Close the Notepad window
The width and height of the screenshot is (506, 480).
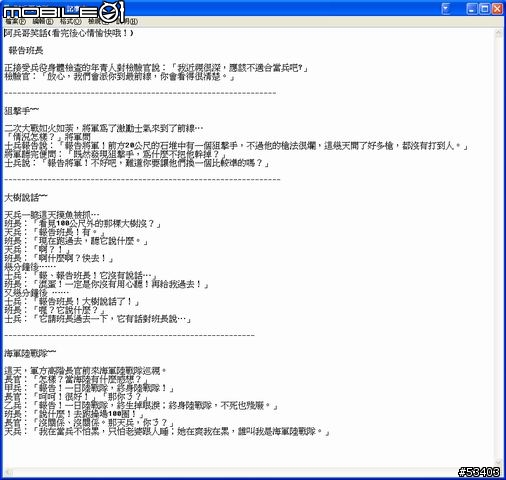tap(497, 9)
